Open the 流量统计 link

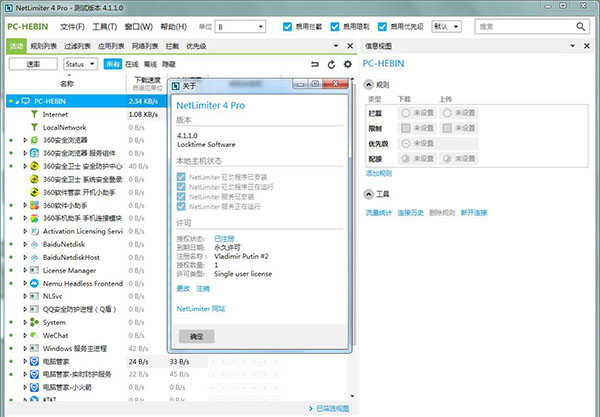click(x=379, y=213)
